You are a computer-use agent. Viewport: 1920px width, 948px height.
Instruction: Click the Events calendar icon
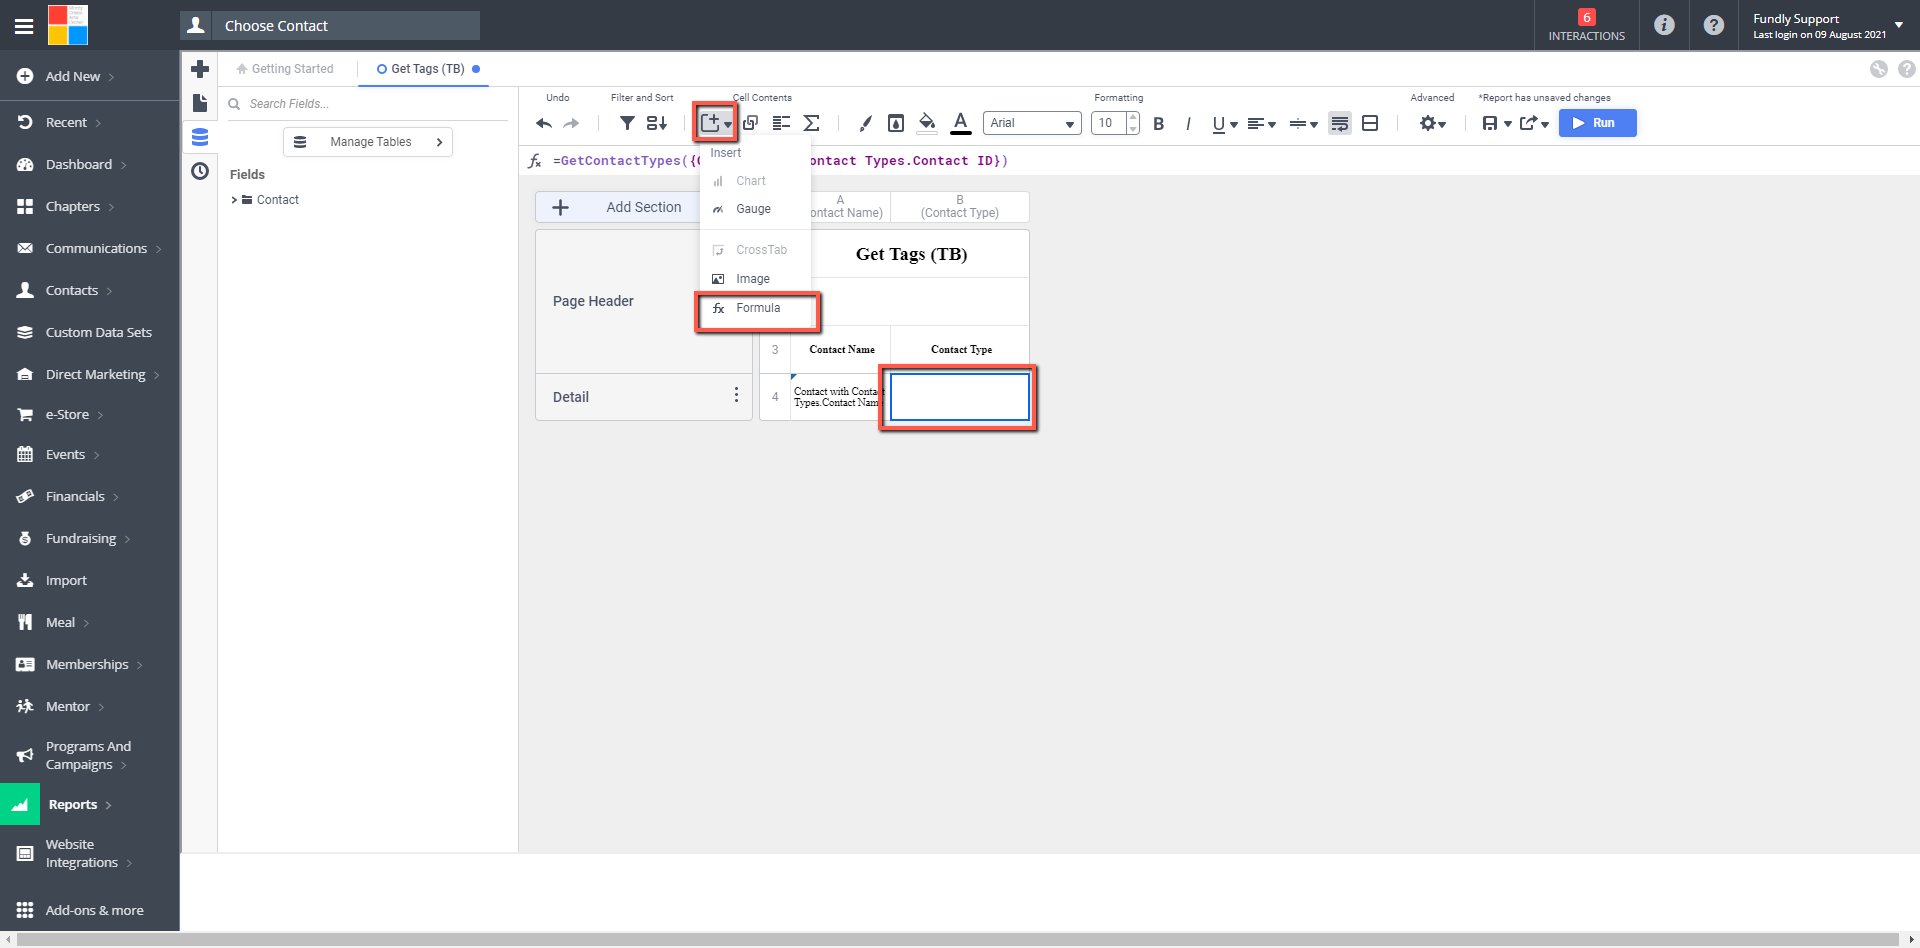coord(25,454)
